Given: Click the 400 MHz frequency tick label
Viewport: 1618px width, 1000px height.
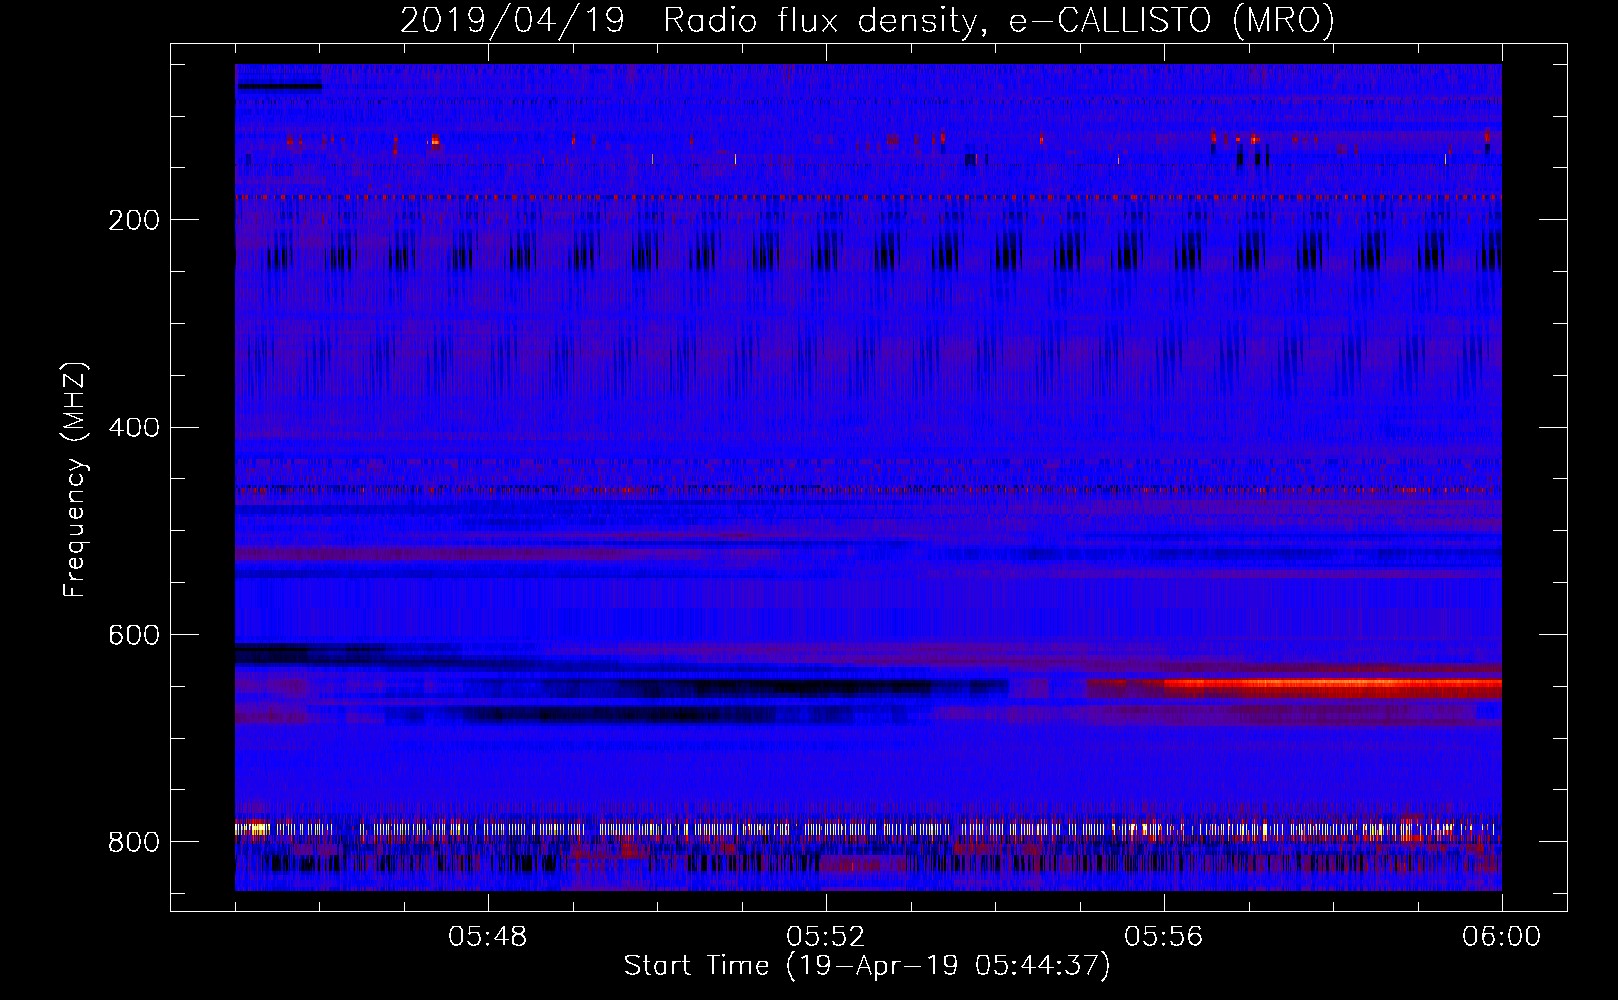Looking at the screenshot, I should 133,428.
